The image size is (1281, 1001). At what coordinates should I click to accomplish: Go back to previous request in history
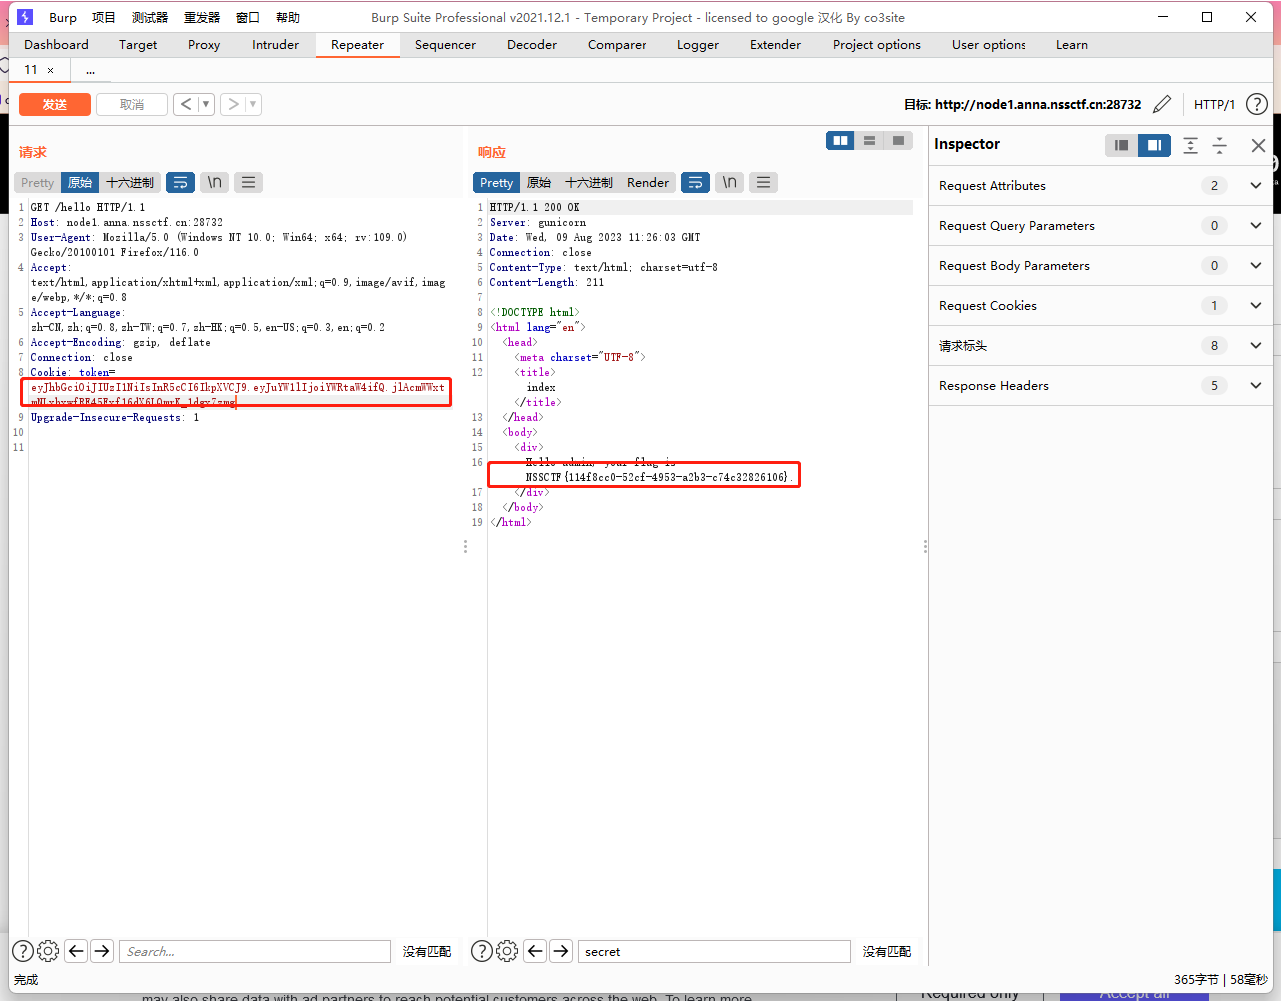(x=186, y=104)
